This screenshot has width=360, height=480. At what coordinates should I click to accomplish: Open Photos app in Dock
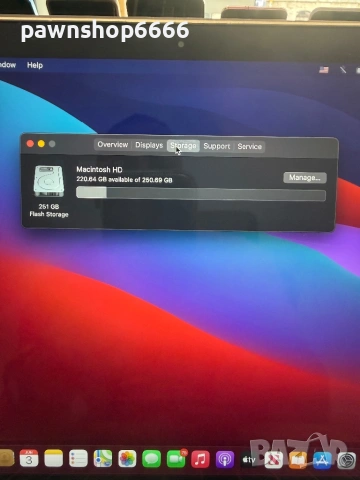(x=127, y=459)
